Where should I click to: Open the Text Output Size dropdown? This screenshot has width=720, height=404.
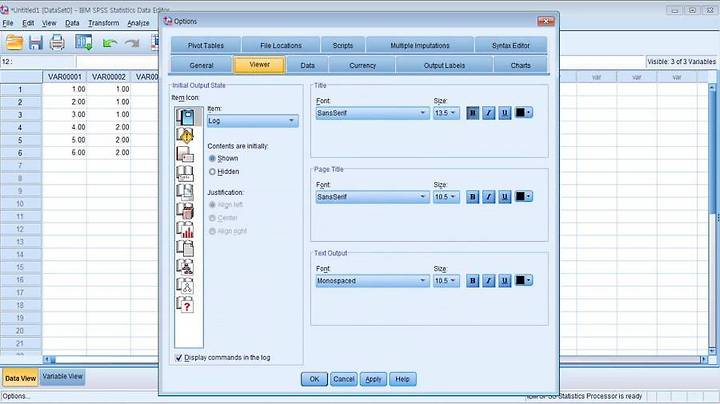pyautogui.click(x=446, y=281)
